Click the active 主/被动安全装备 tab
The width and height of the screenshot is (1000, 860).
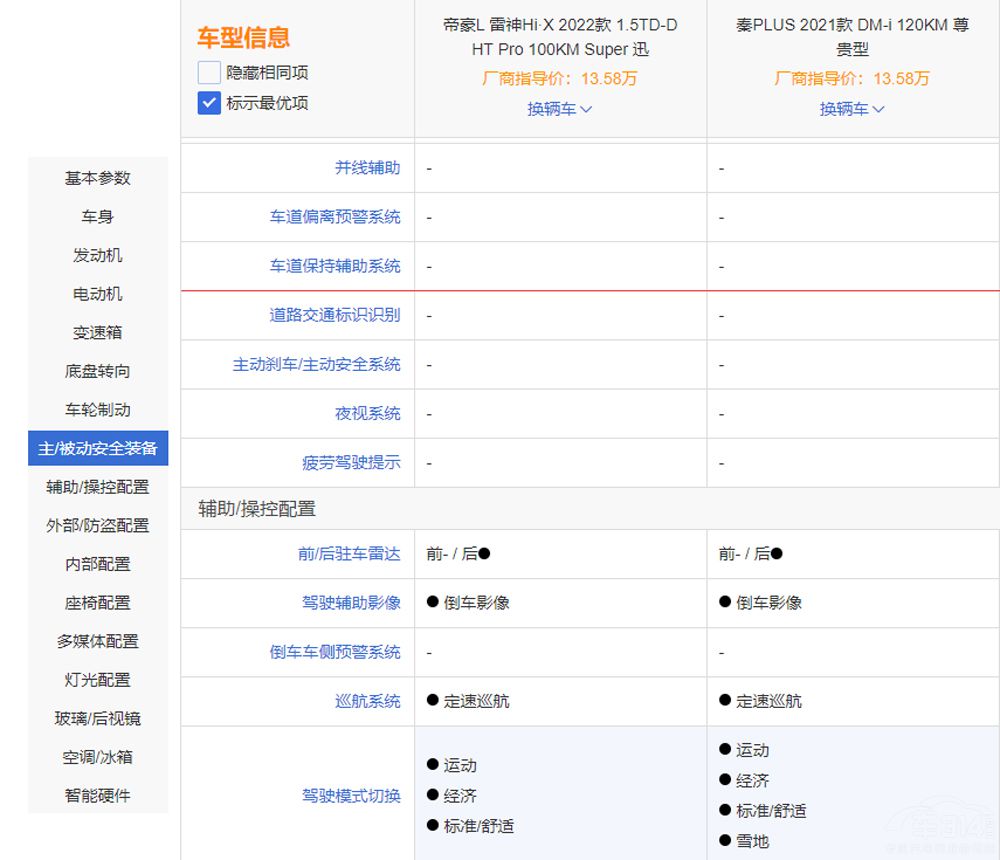[x=98, y=449]
